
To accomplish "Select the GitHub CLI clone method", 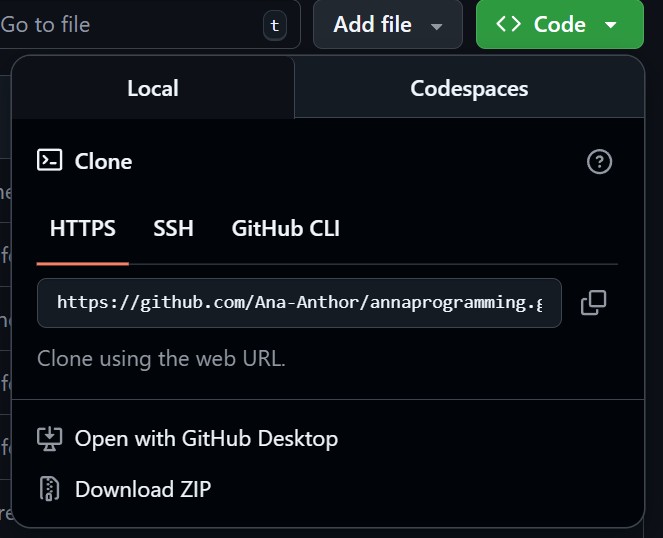I will tap(285, 228).
